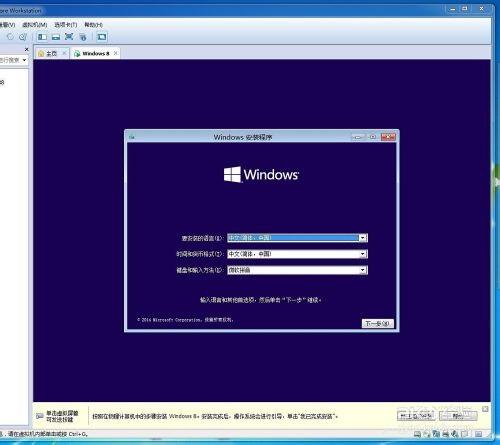Screen dimensions: 500x445
Task: Click the sound card status icon
Action: coord(455,434)
